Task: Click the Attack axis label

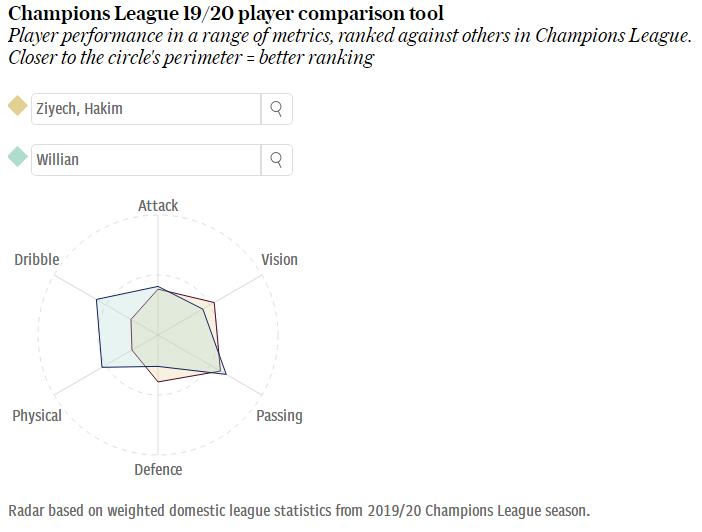Action: pos(158,206)
